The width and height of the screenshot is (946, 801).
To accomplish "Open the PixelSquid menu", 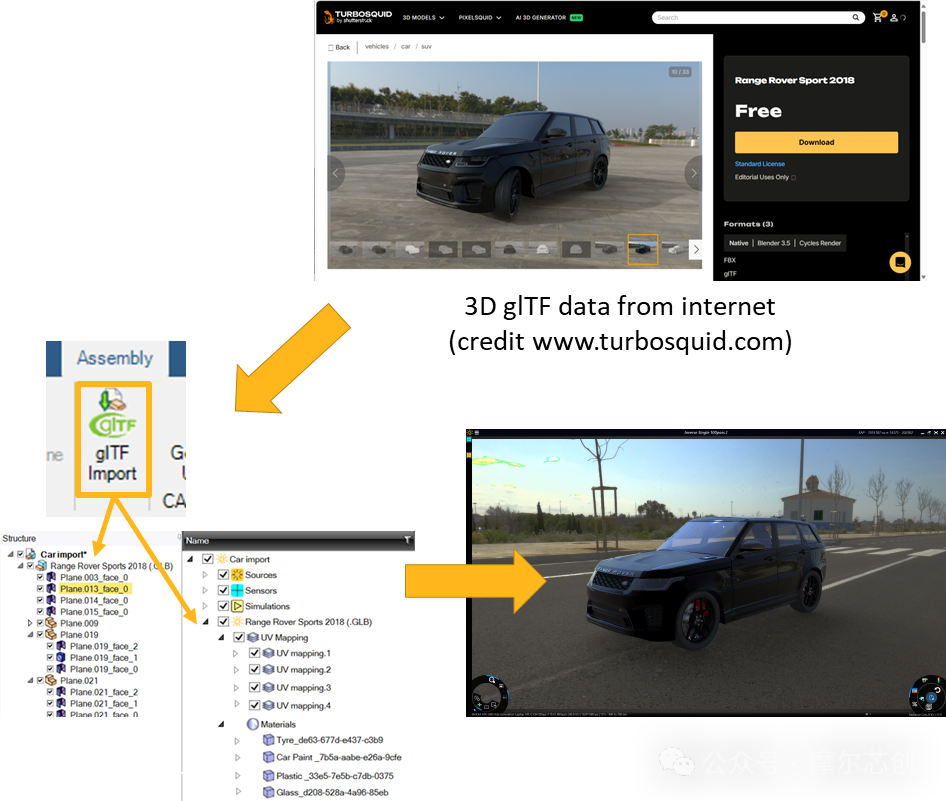I will (480, 17).
